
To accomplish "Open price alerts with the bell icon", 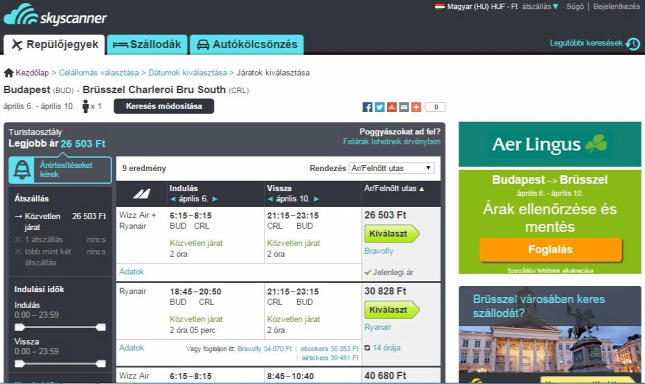I will [x=22, y=169].
